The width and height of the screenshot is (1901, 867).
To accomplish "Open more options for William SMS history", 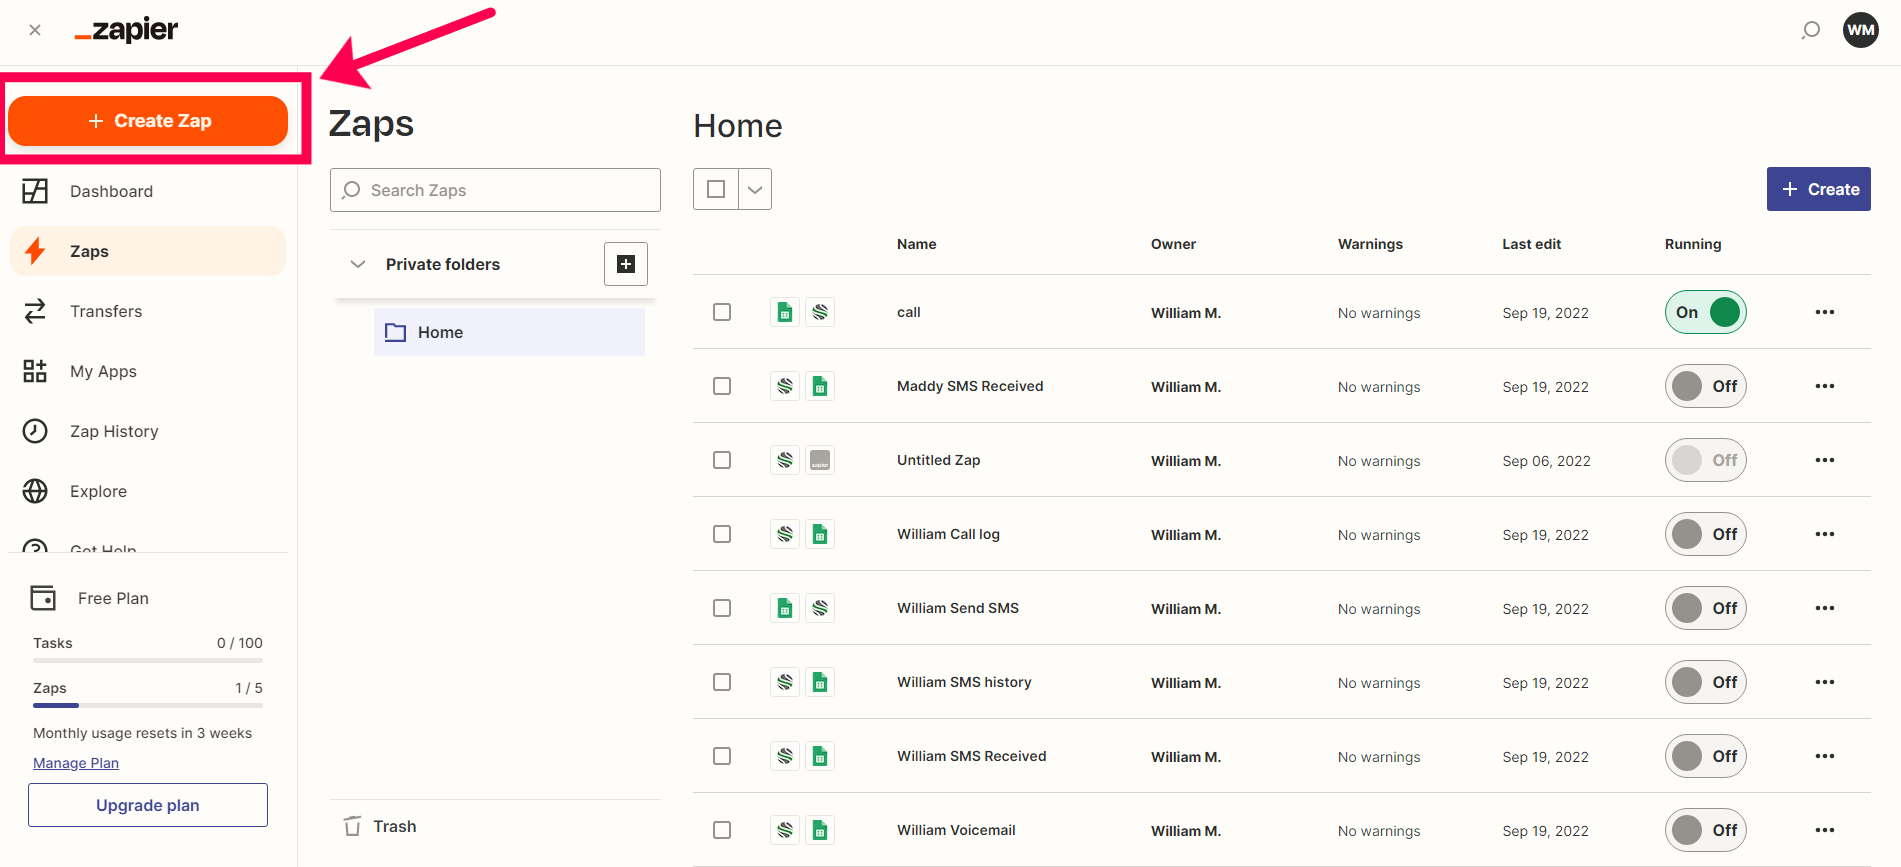I will [x=1825, y=682].
